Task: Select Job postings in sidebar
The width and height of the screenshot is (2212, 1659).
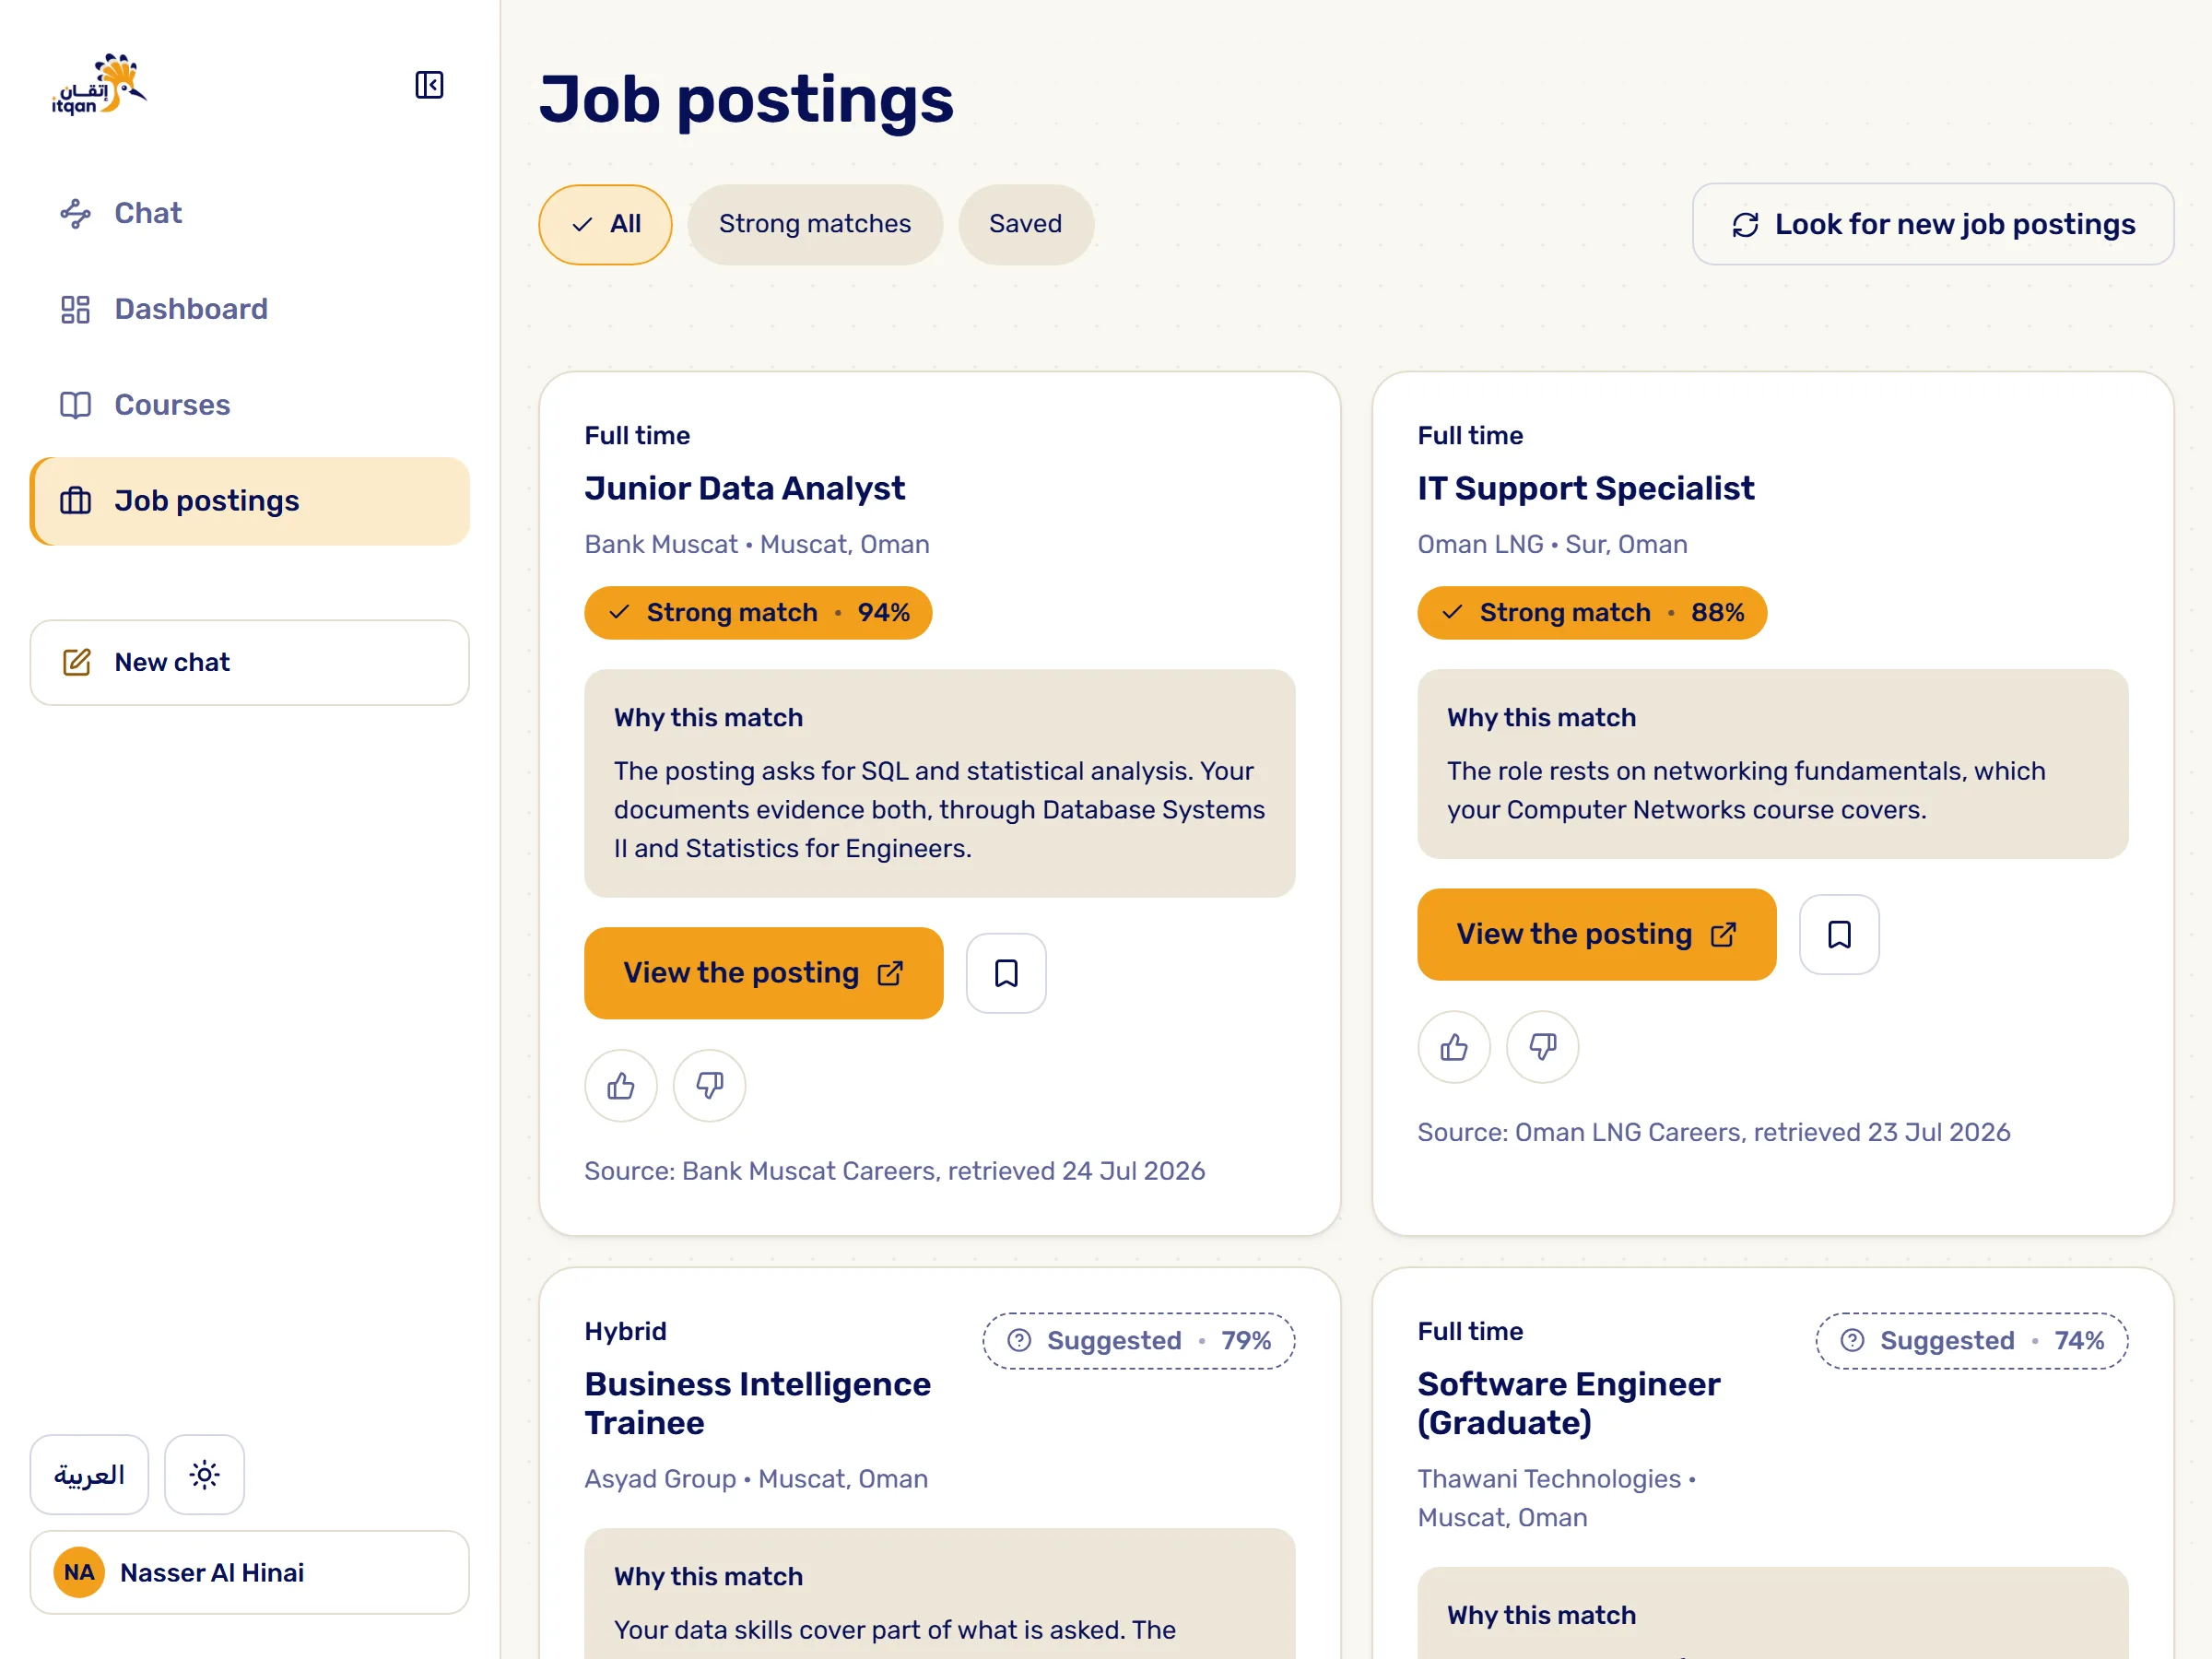Action: 249,501
